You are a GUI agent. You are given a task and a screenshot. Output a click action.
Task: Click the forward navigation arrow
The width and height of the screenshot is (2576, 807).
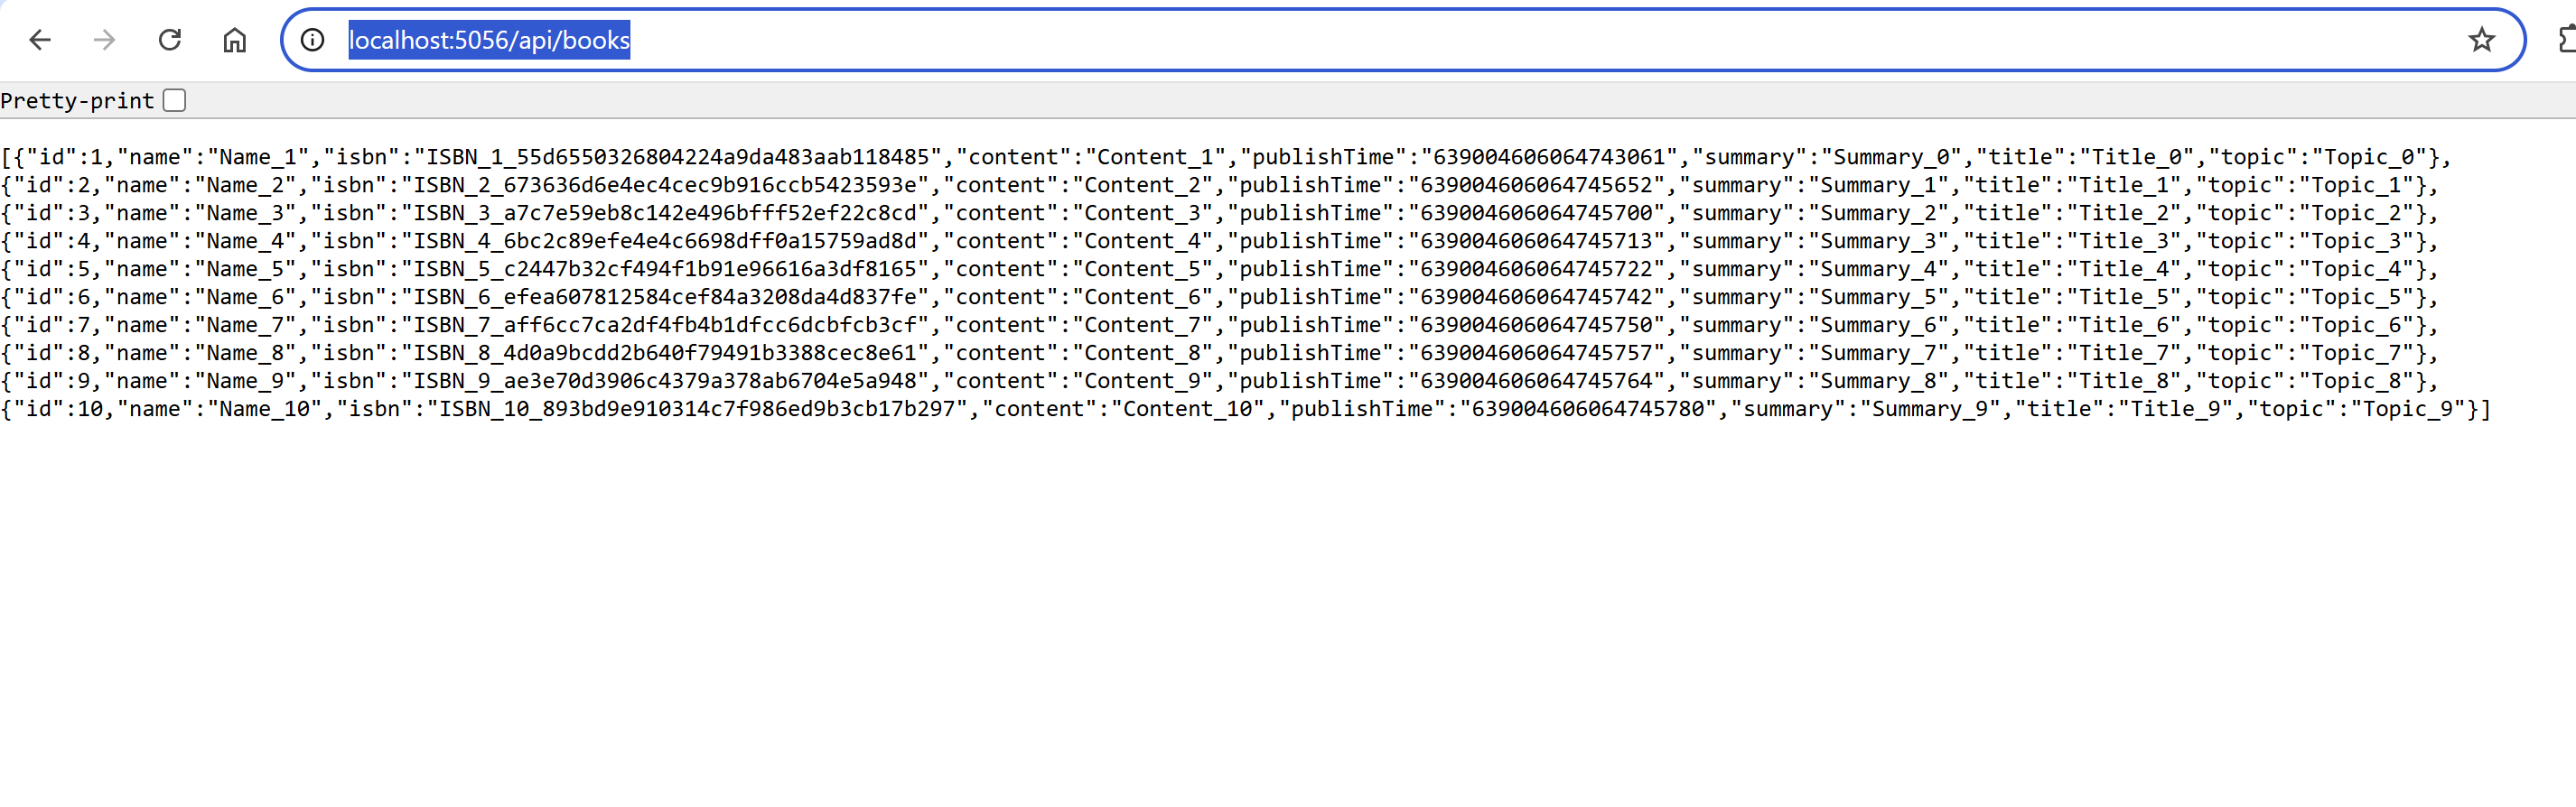(104, 40)
